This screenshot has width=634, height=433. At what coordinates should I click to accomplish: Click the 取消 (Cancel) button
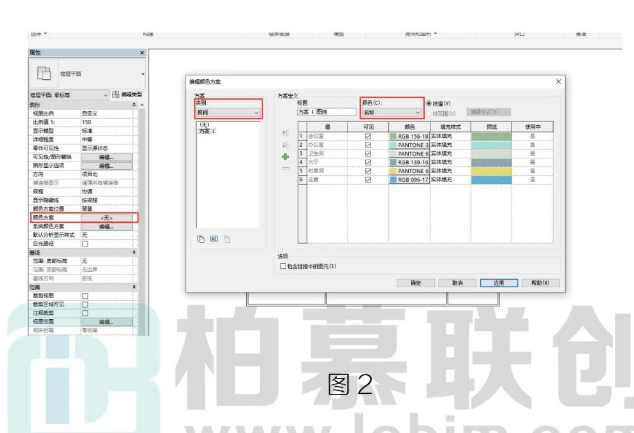457,283
